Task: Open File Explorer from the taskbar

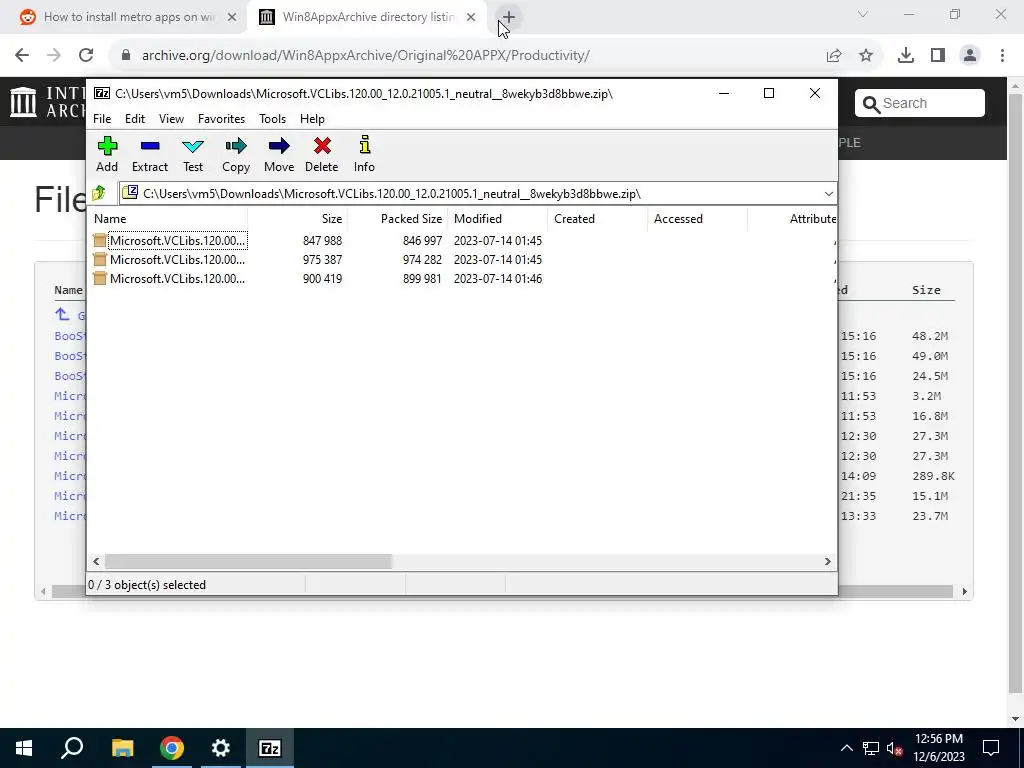Action: tap(122, 748)
